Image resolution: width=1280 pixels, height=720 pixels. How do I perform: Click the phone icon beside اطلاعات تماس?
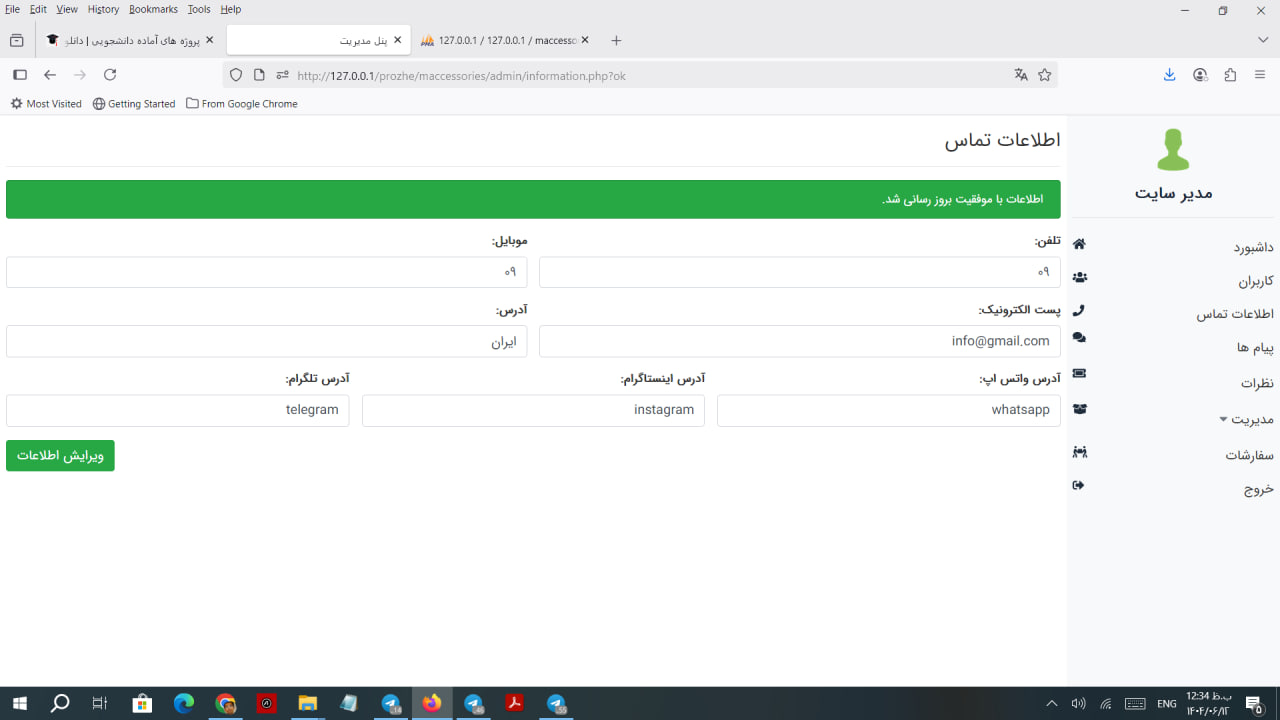pos(1079,311)
